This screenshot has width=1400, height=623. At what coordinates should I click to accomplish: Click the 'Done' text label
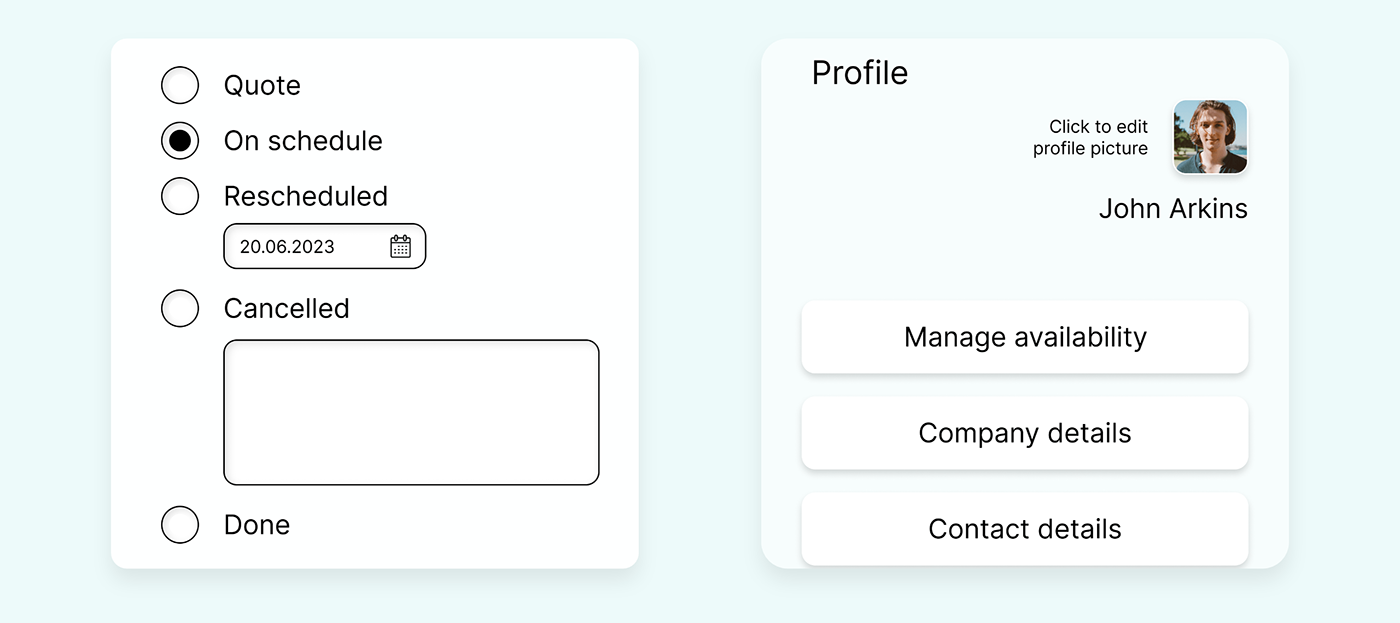click(257, 524)
